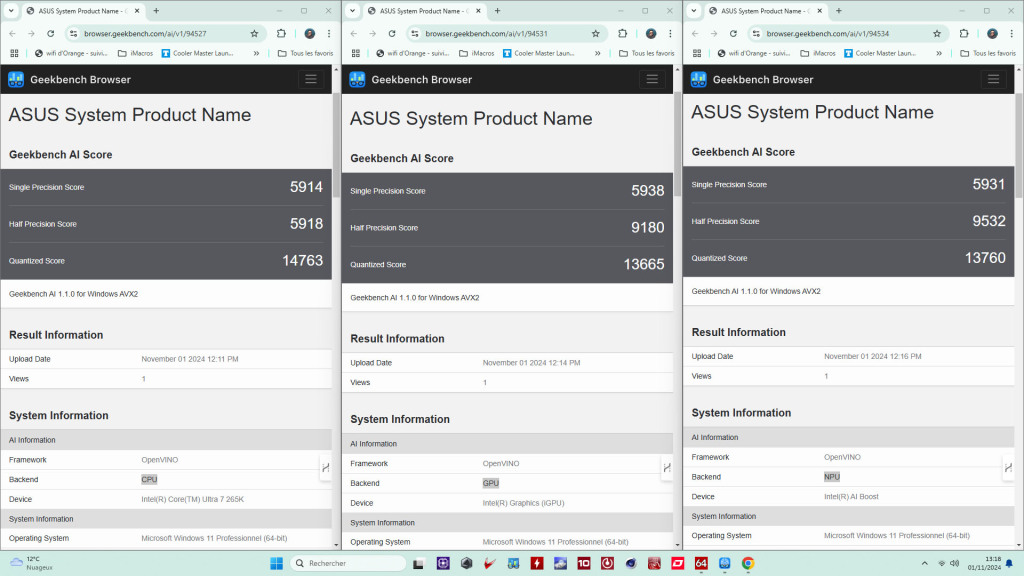Open the profile avatar in the 94534 window
Image resolution: width=1024 pixels, height=576 pixels.
(x=993, y=33)
